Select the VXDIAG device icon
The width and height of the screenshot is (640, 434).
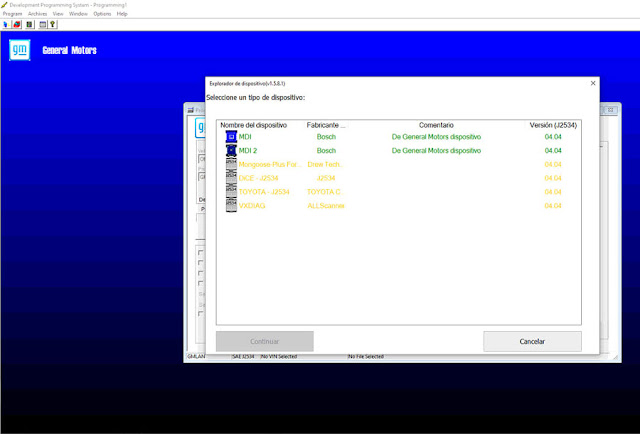(x=231, y=206)
